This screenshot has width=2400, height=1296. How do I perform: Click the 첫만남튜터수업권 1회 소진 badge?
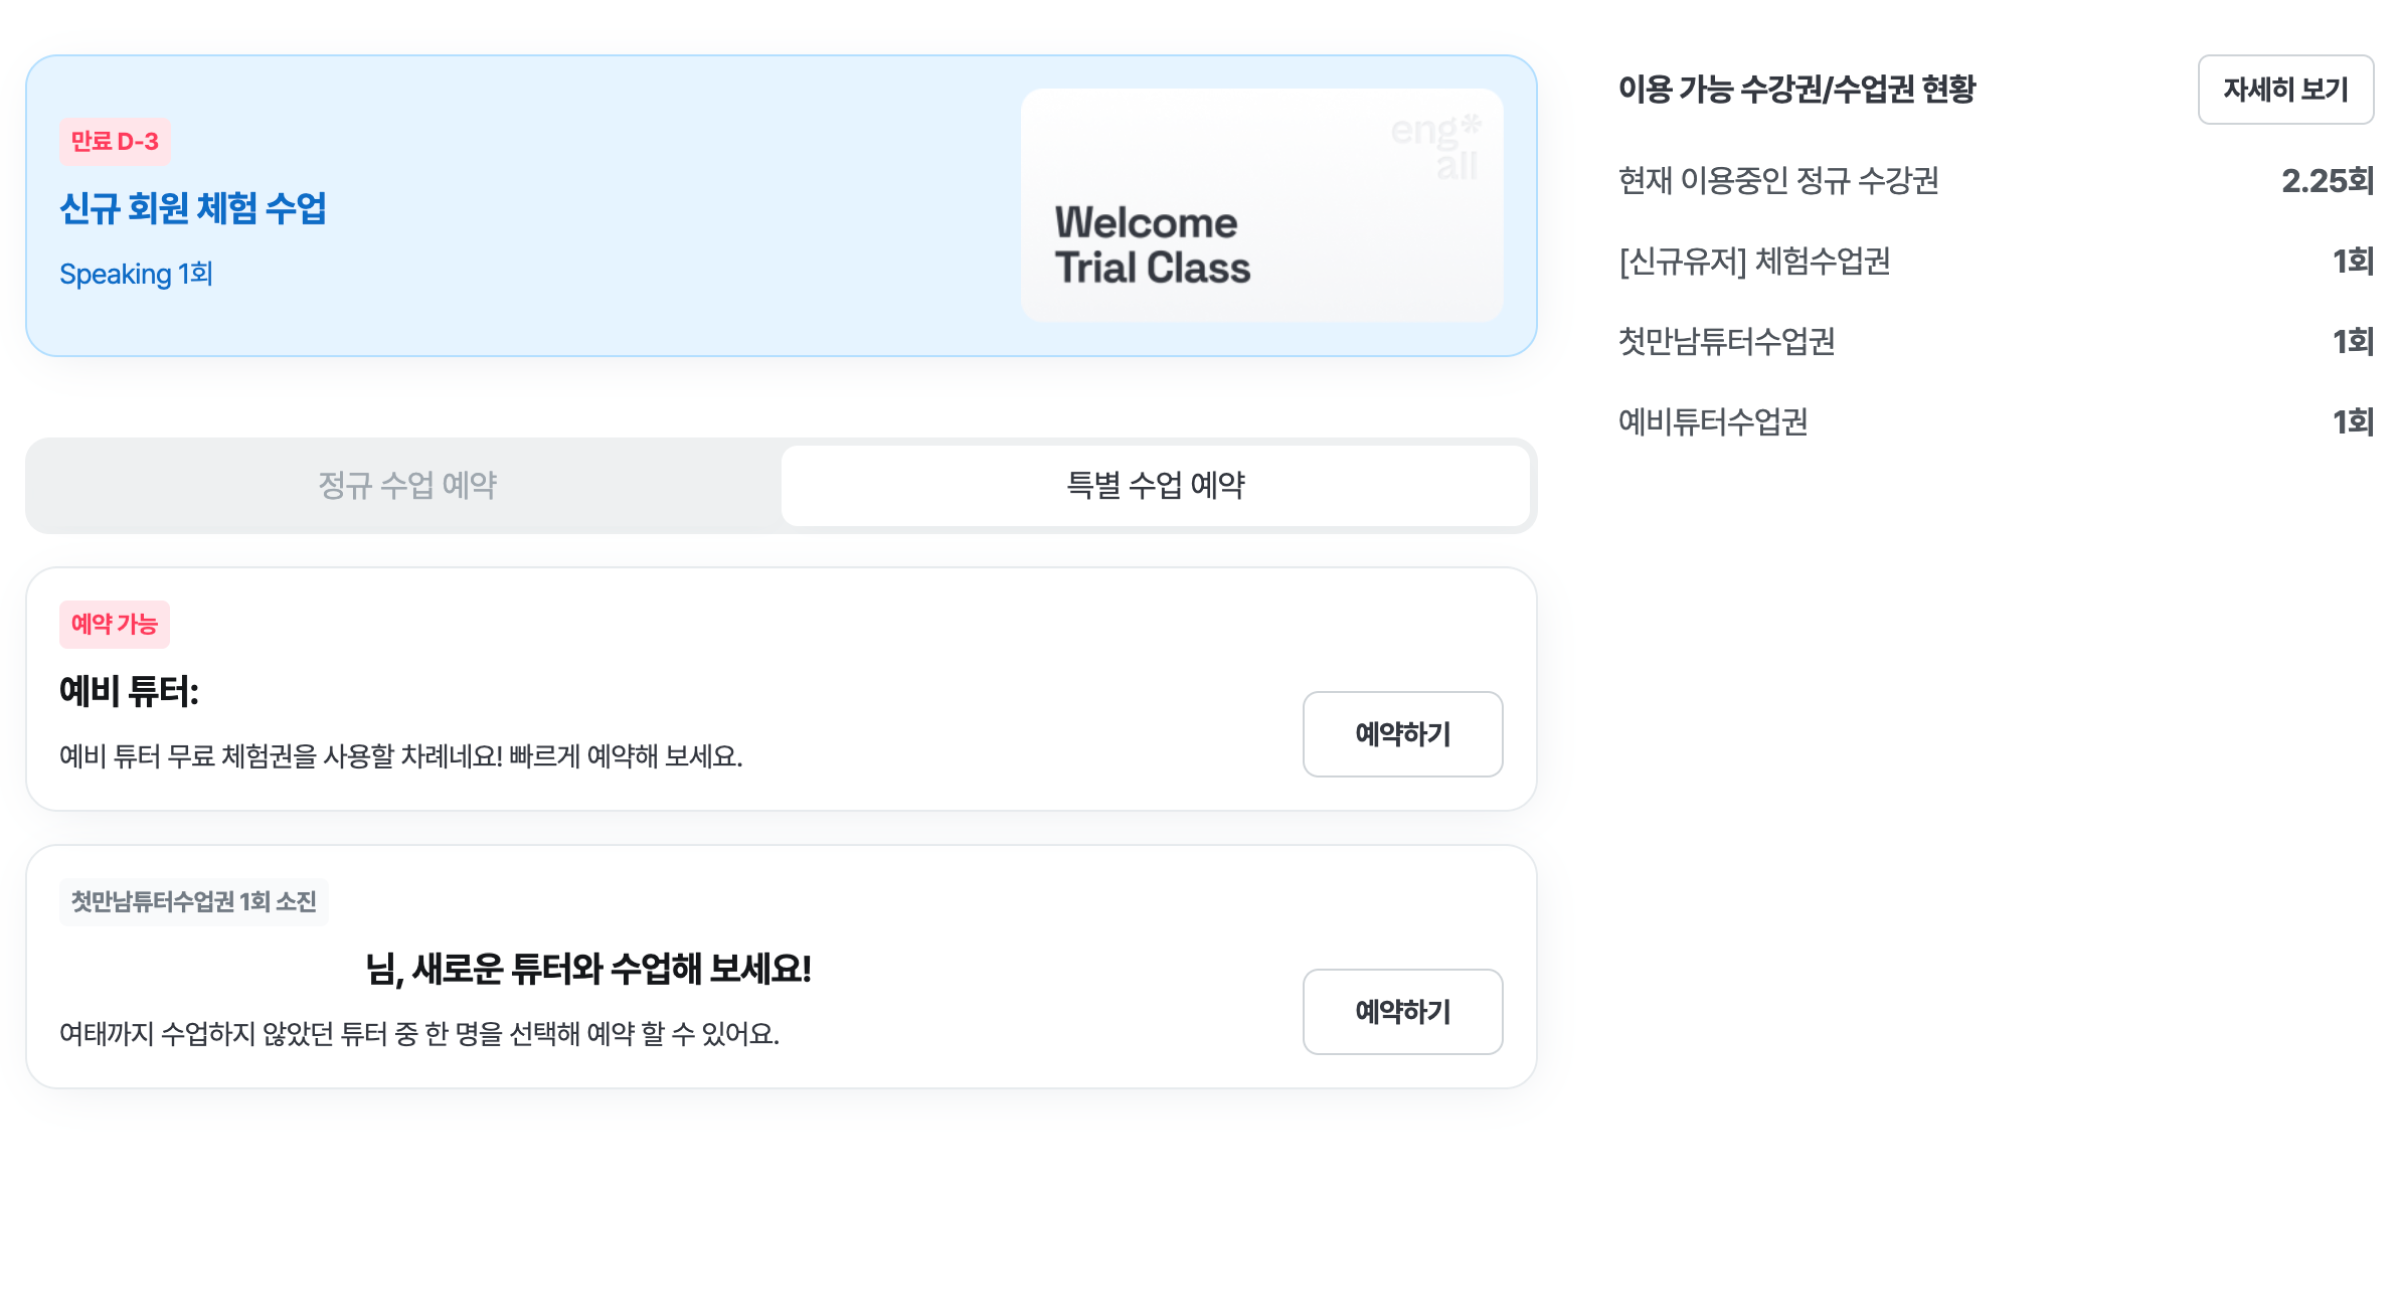[x=193, y=901]
